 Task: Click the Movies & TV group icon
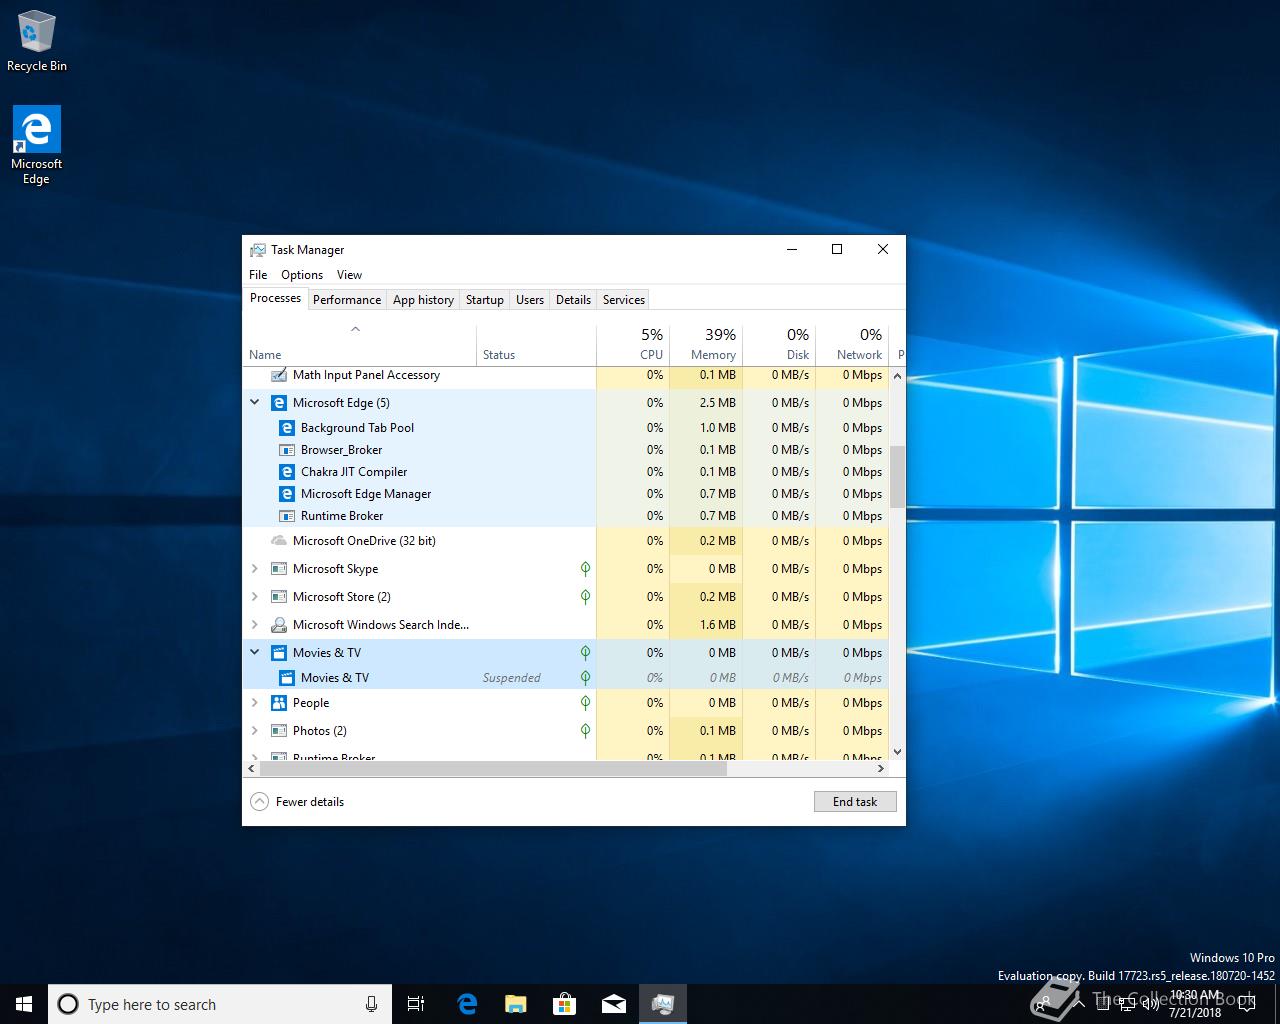click(x=279, y=653)
